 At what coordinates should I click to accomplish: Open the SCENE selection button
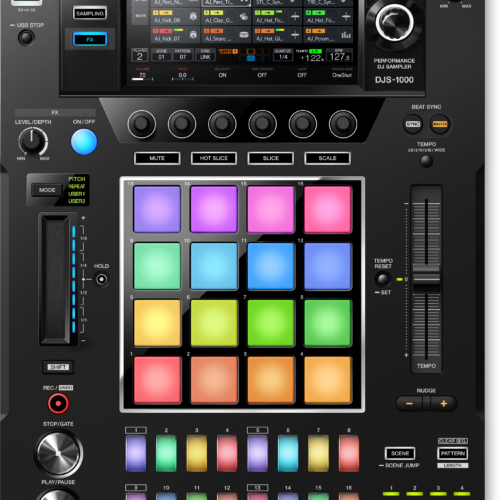pos(400,453)
